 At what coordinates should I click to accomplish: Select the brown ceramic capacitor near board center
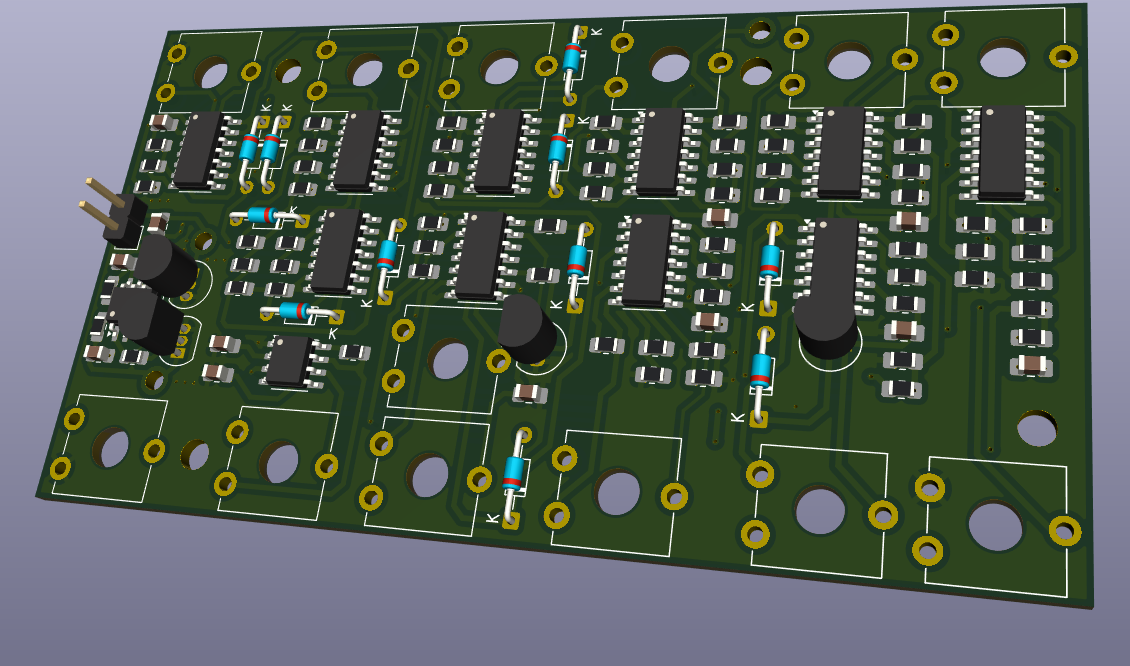pos(530,395)
